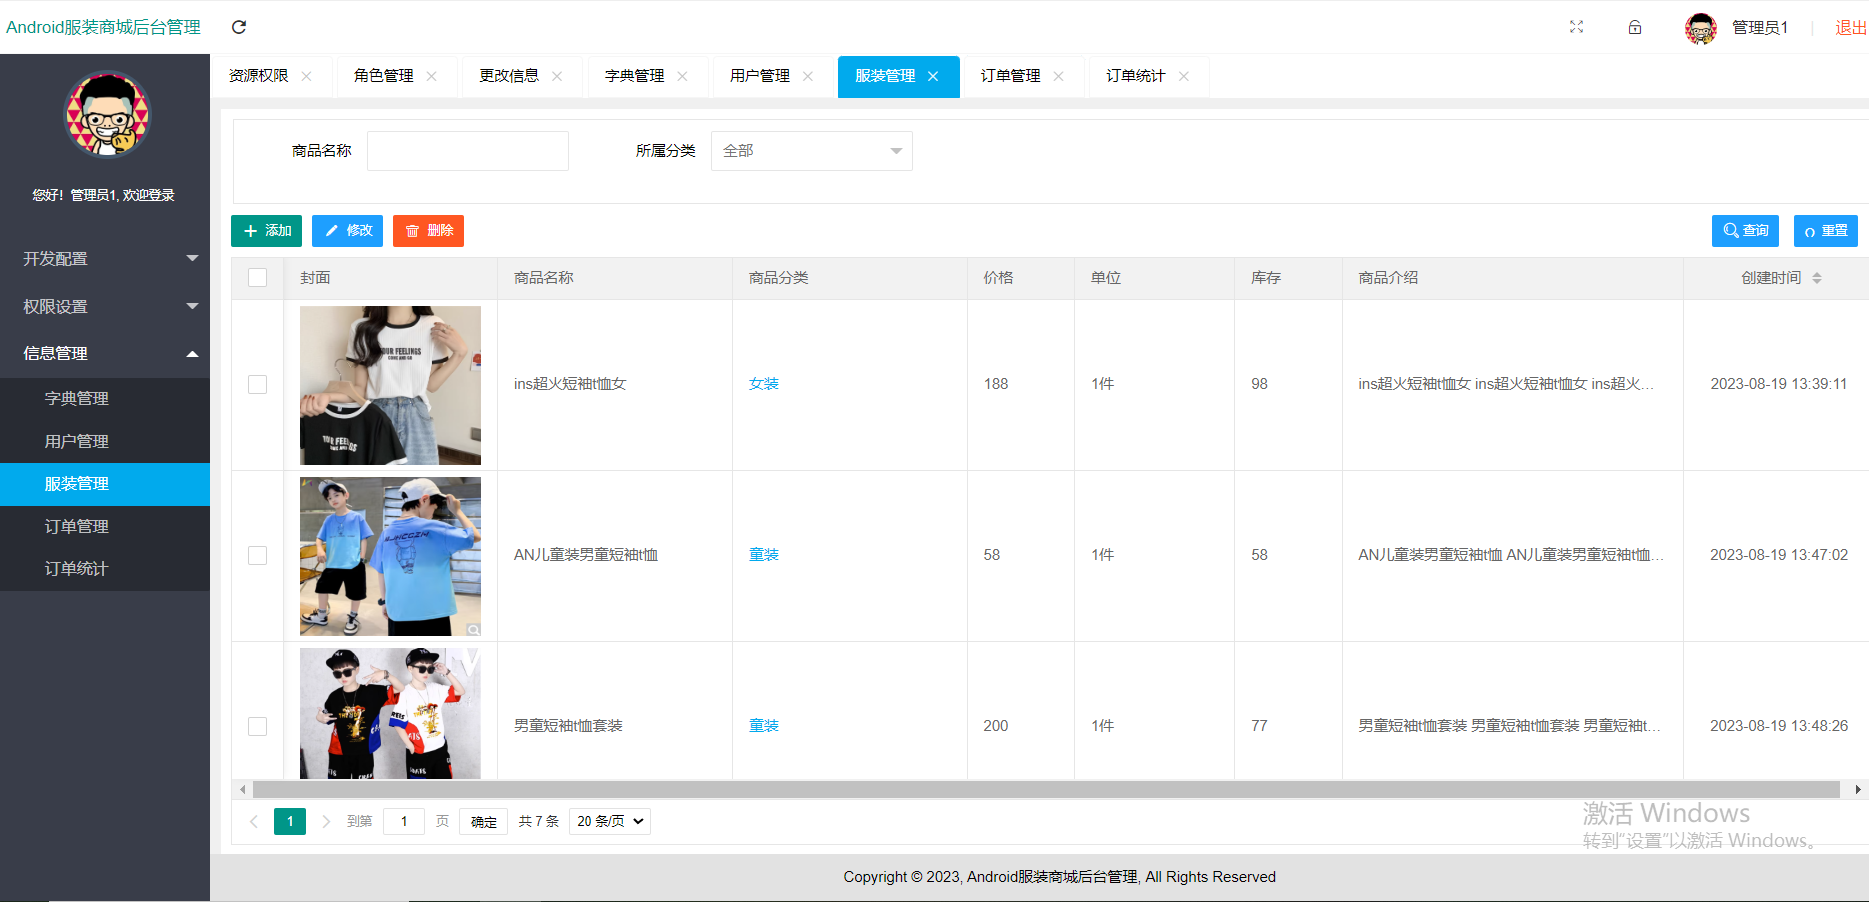Click the lock screen icon
Screen dimensions: 1869x902
coord(1635,27)
